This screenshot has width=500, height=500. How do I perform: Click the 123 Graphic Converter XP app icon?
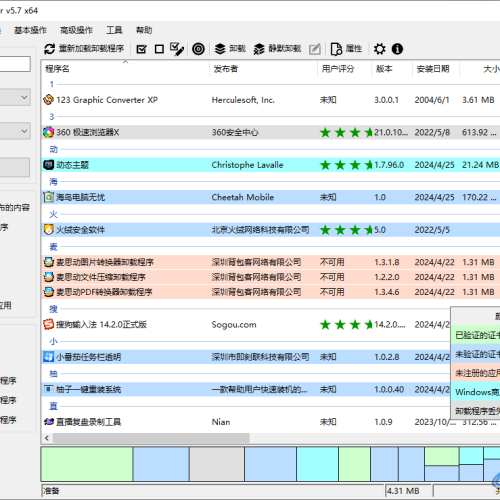tap(49, 100)
